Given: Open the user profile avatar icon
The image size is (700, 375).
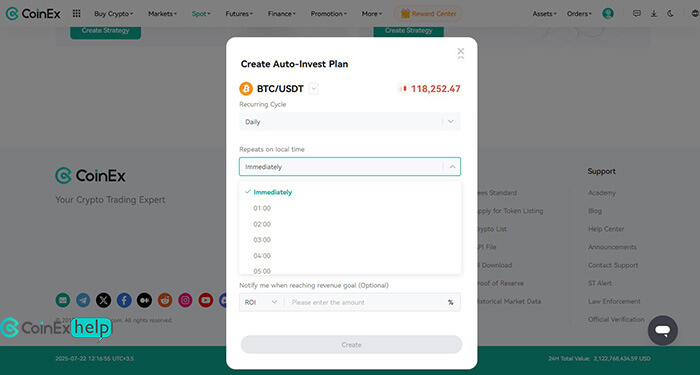Looking at the screenshot, I should click(608, 13).
